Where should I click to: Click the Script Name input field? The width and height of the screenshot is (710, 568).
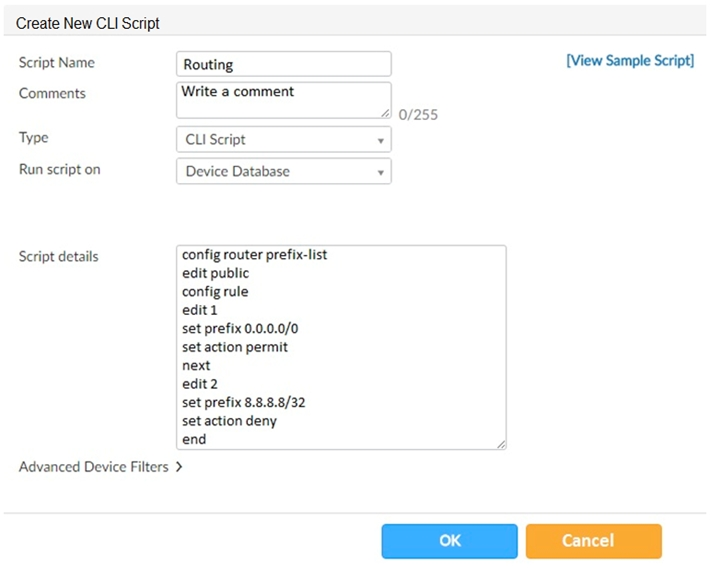coord(283,64)
